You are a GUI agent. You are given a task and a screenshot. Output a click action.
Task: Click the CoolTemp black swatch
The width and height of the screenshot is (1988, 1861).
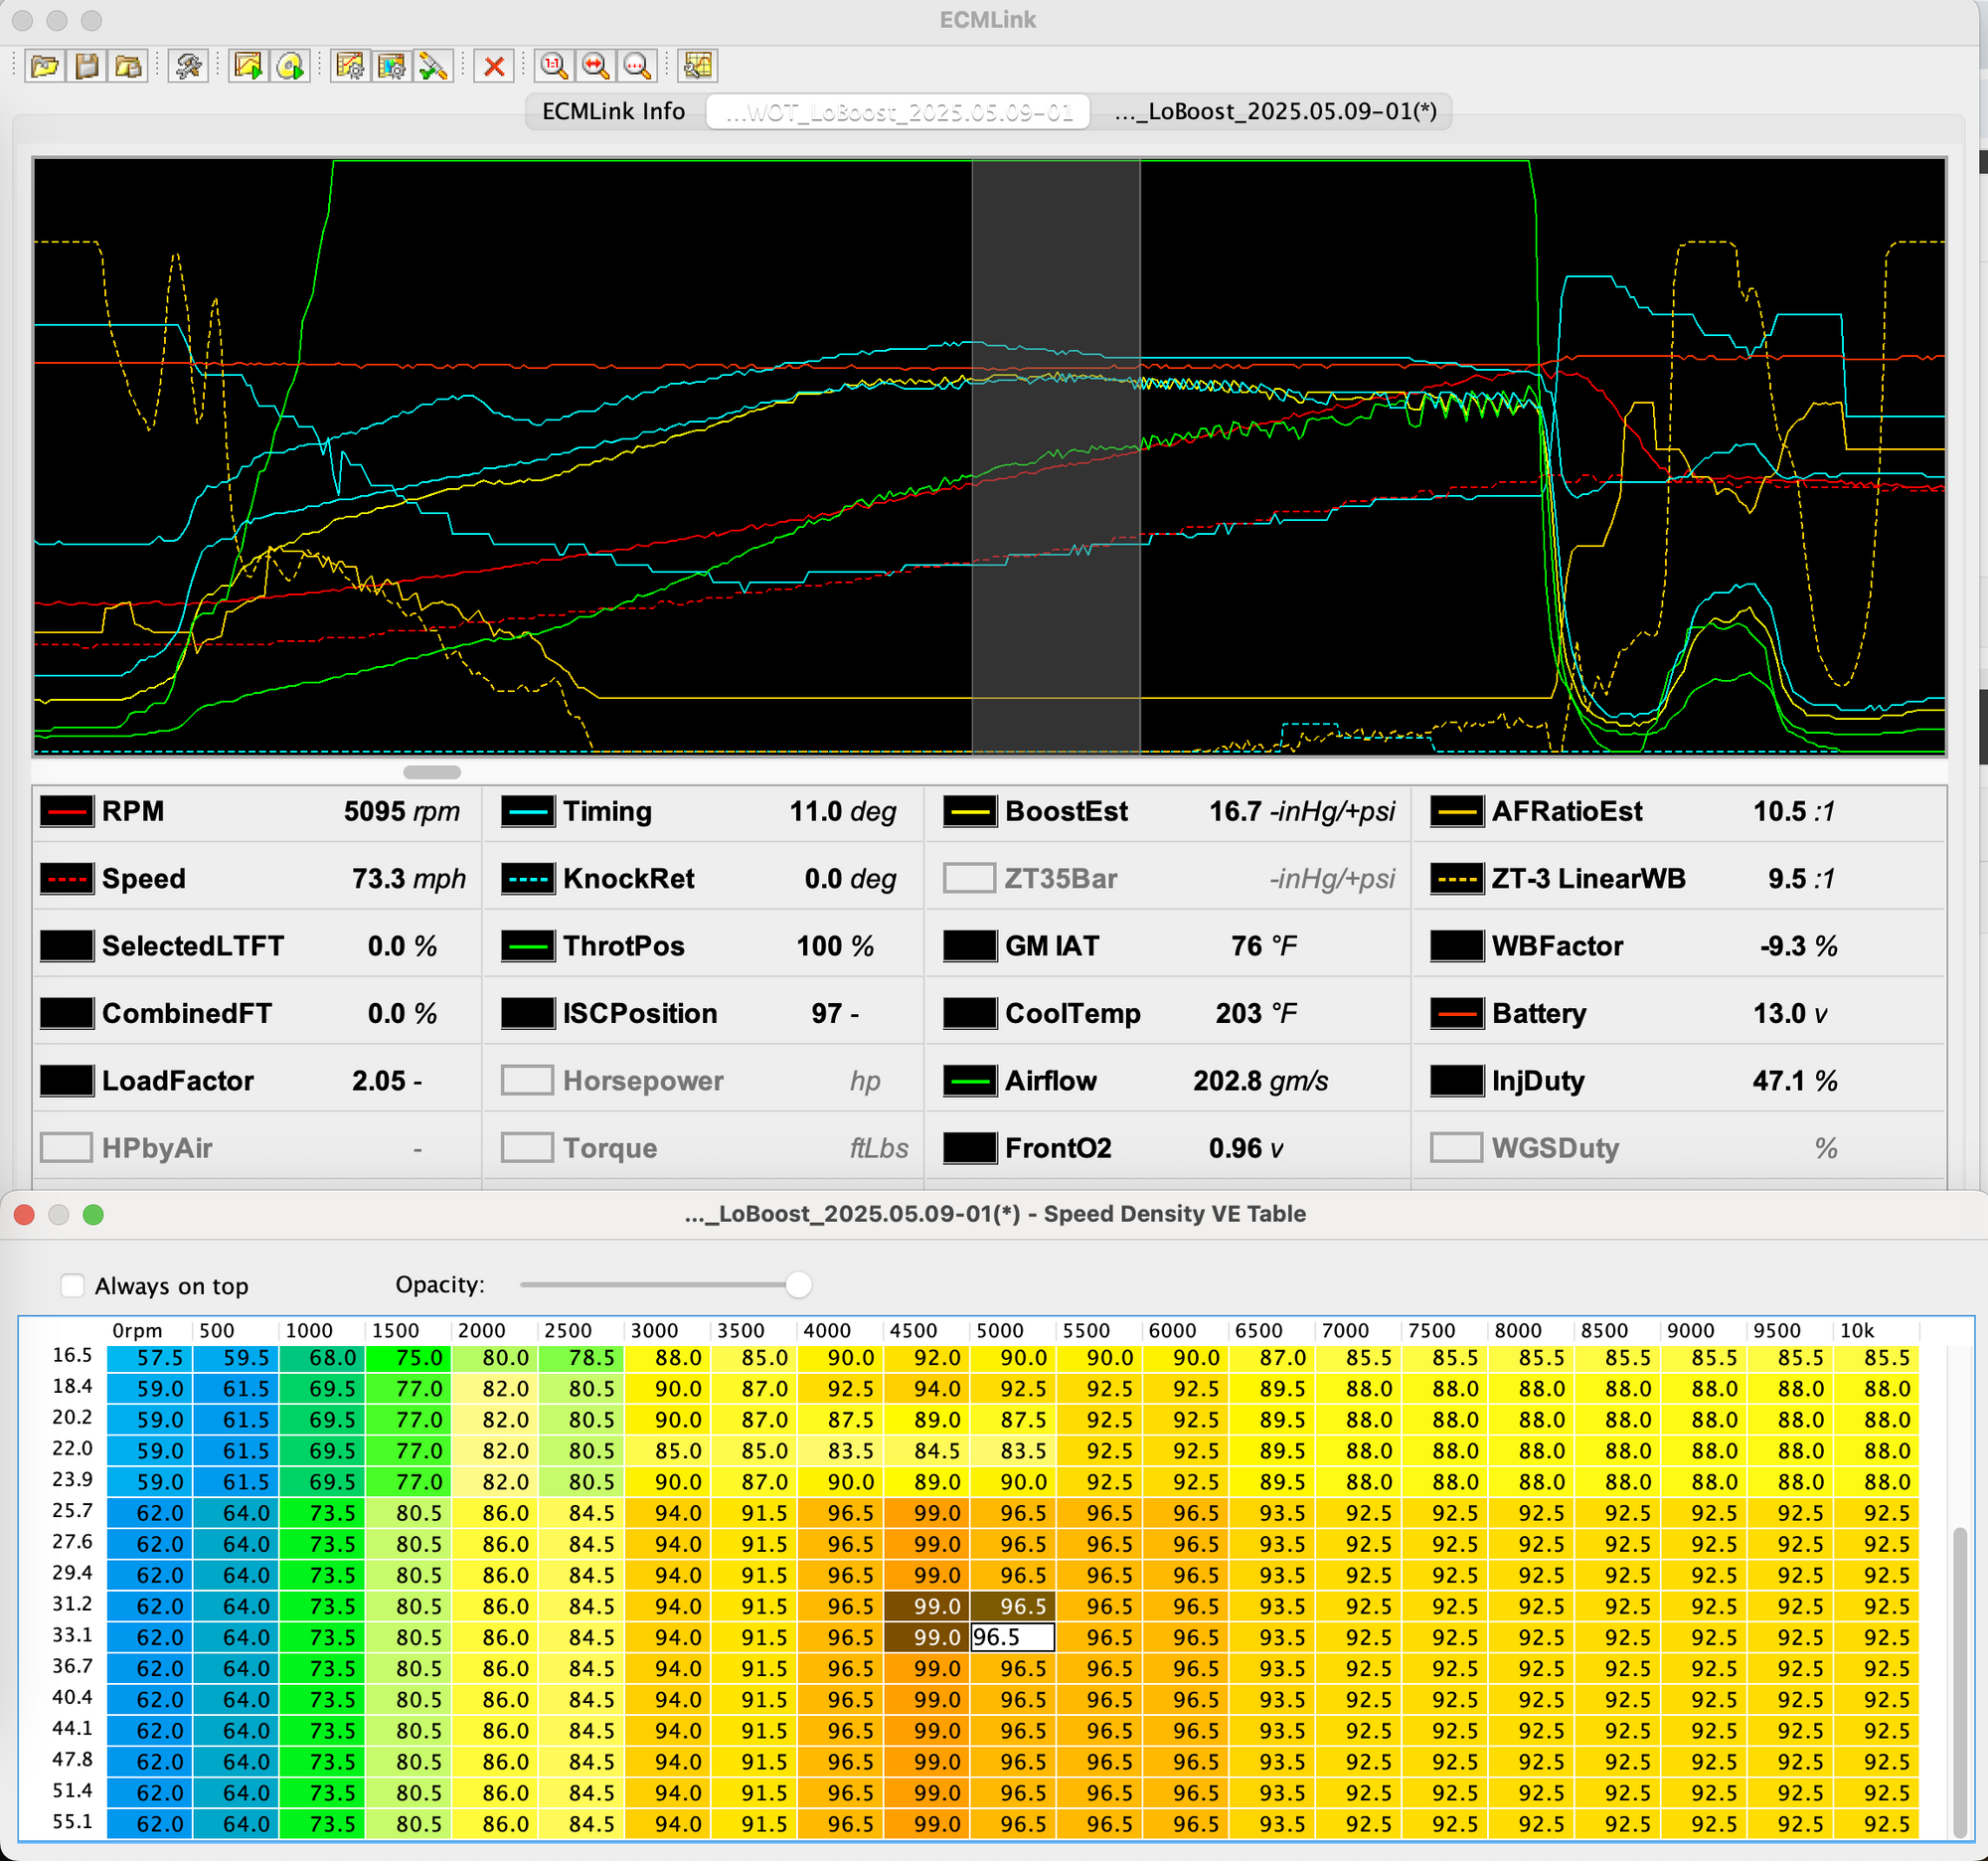point(969,1013)
